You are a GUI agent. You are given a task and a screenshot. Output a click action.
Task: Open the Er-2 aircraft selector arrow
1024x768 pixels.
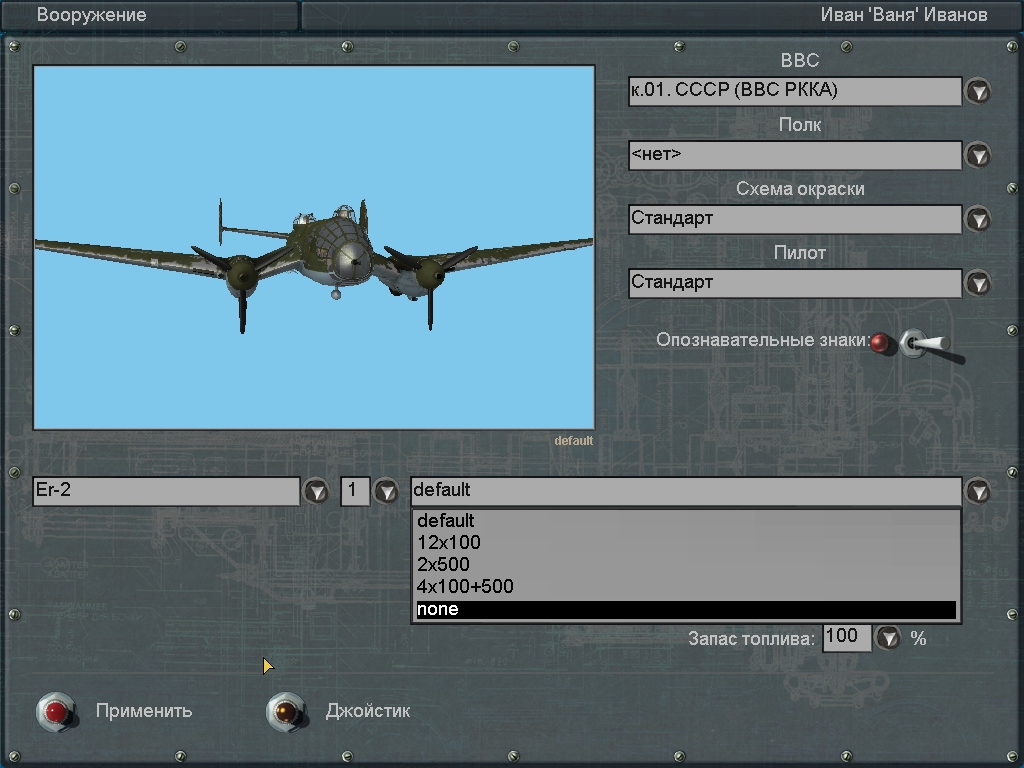(x=316, y=491)
